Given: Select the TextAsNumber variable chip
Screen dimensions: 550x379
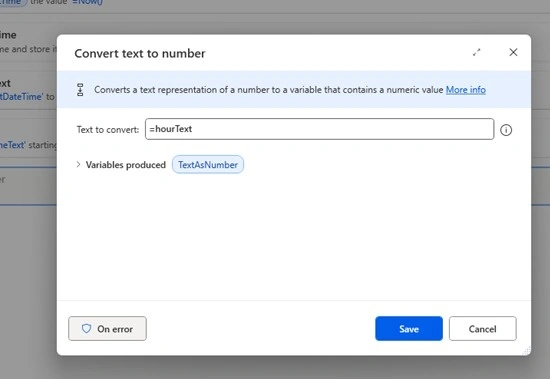Looking at the screenshot, I should 208,165.
